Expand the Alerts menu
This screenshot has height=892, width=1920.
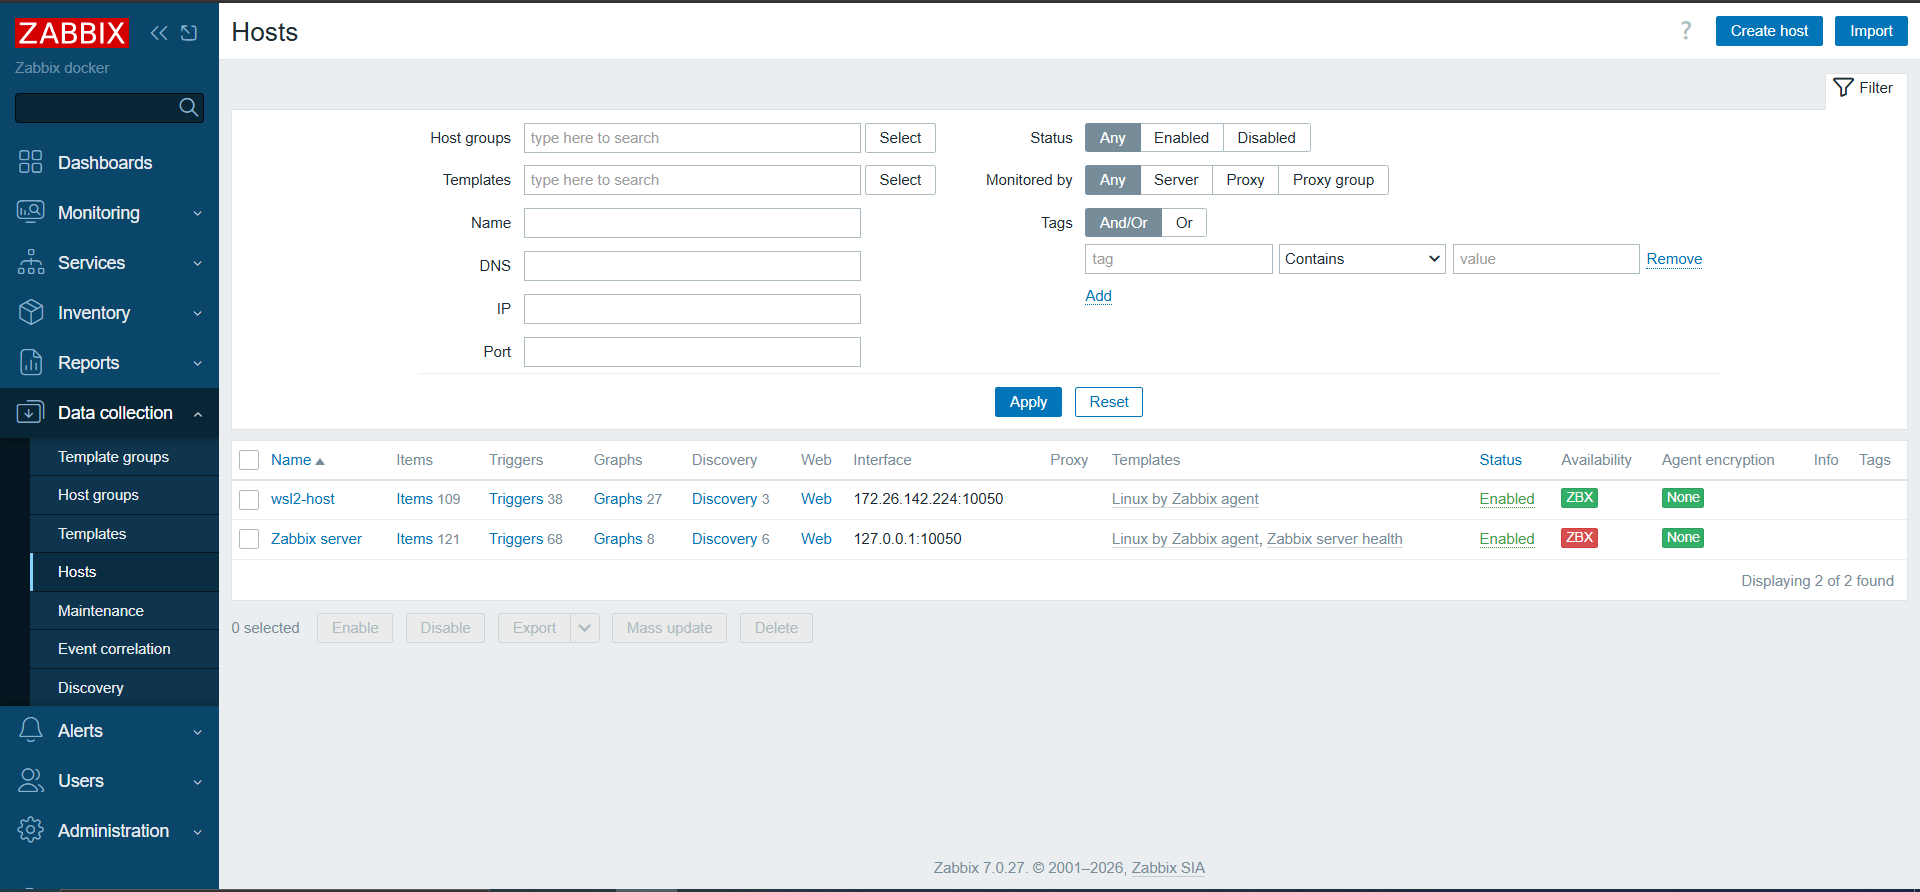[x=109, y=731]
